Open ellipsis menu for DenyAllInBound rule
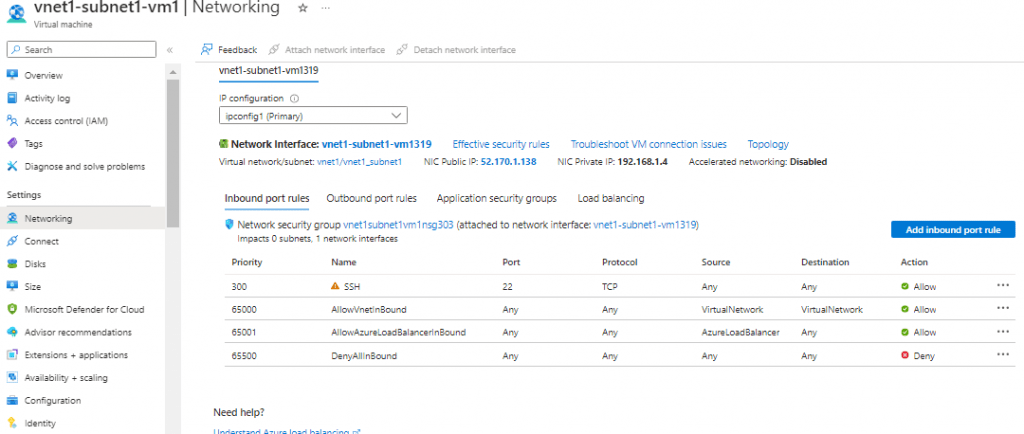Image resolution: width=1024 pixels, height=434 pixels. (x=1003, y=354)
